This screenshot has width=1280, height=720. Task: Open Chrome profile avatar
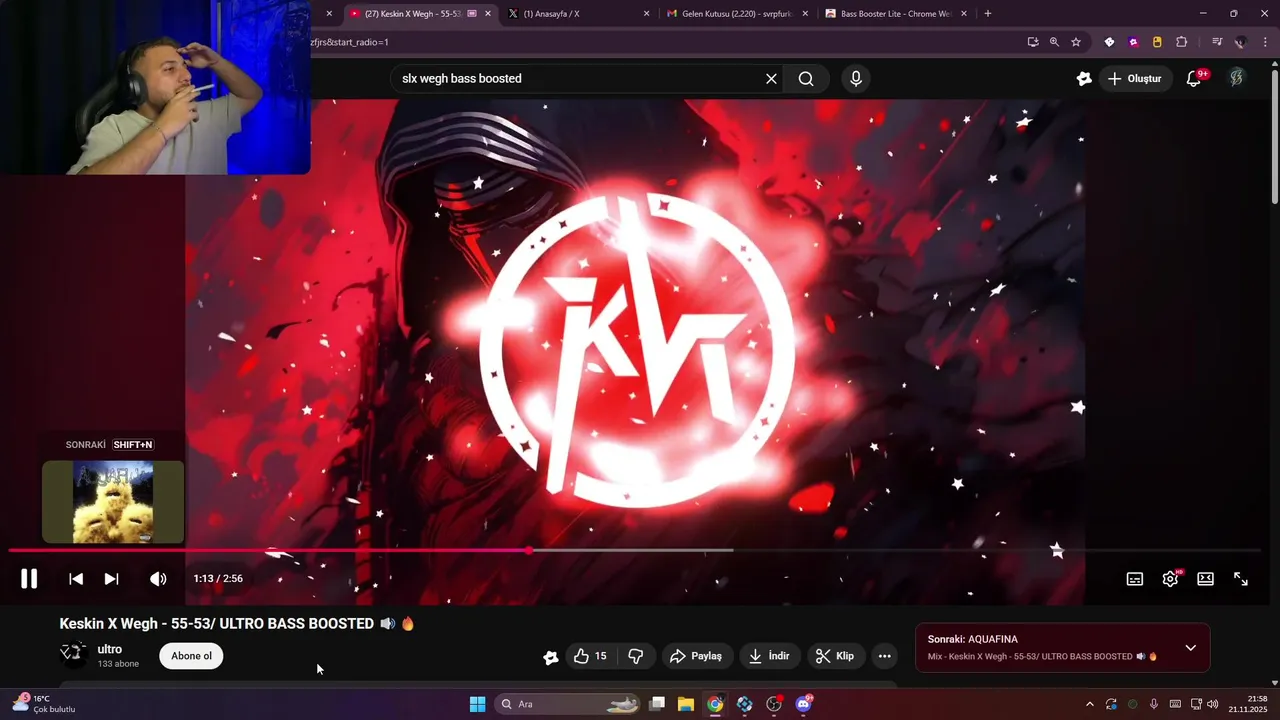[1241, 42]
